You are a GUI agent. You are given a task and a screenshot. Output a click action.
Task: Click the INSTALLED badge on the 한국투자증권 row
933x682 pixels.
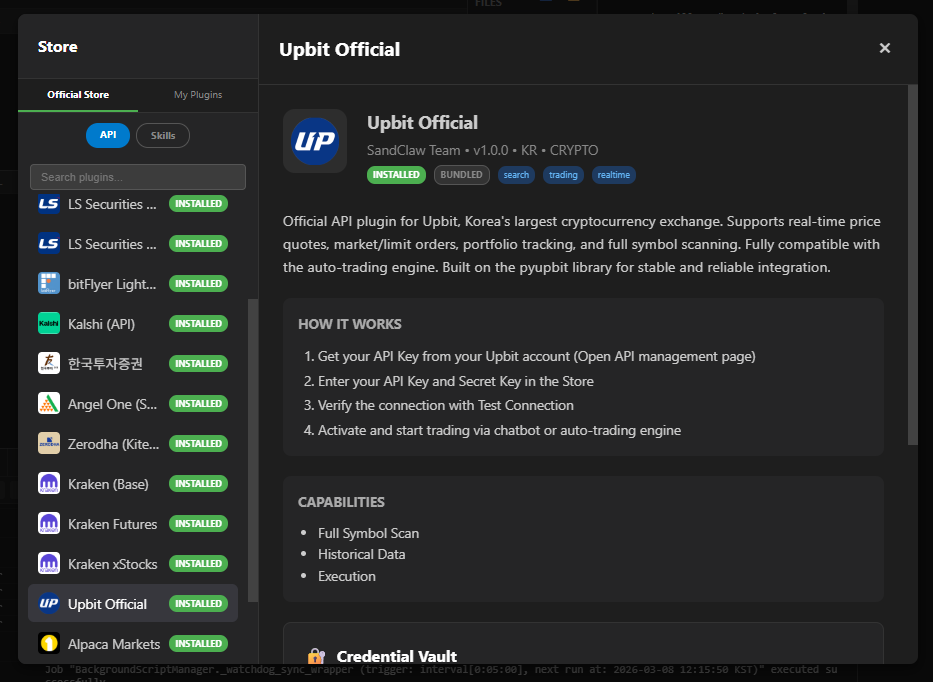[x=198, y=363]
